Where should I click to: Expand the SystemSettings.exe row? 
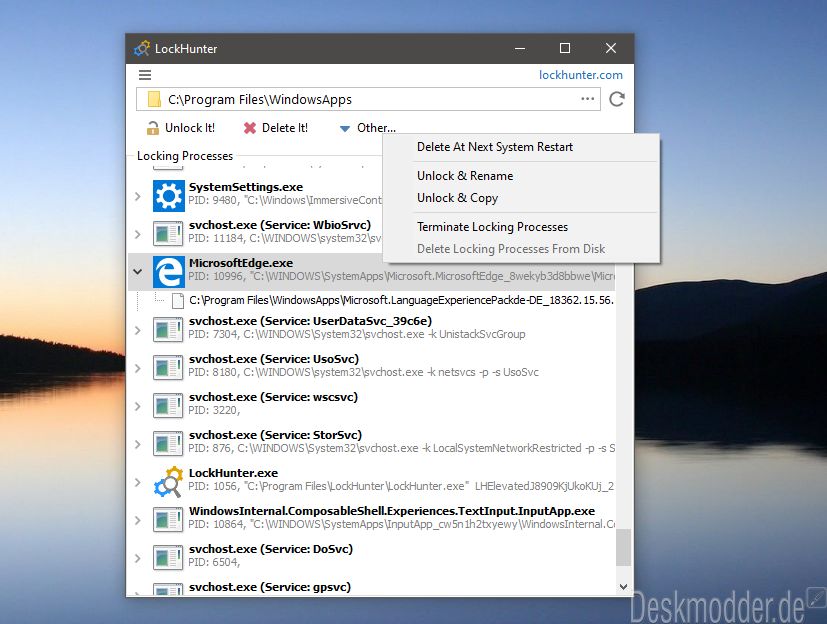coord(138,196)
